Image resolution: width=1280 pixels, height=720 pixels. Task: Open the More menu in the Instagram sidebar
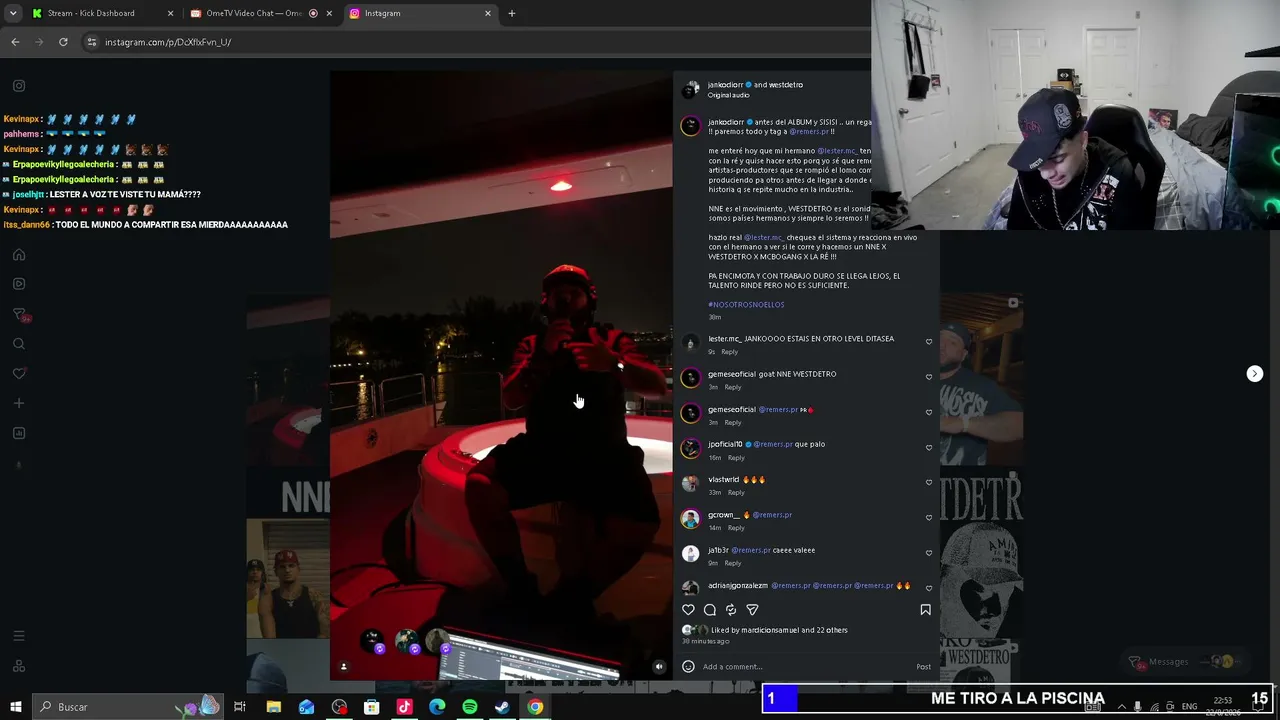coord(19,636)
